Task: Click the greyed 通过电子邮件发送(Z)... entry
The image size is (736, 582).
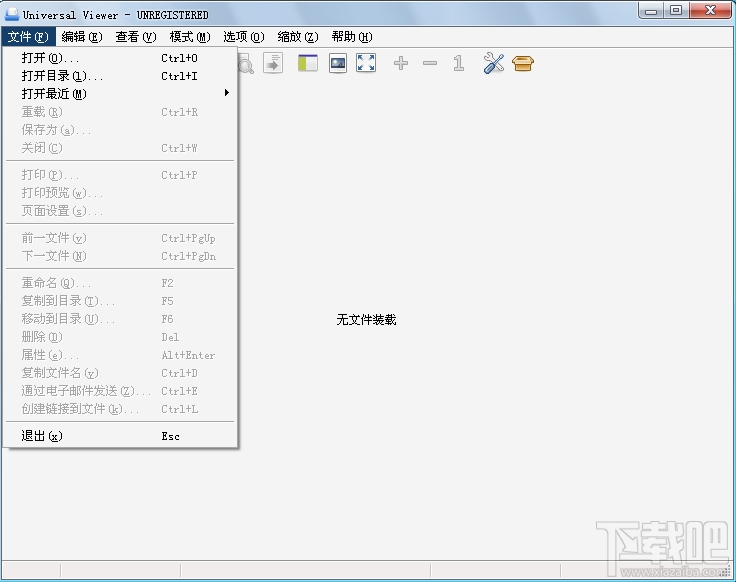Action: coord(120,391)
